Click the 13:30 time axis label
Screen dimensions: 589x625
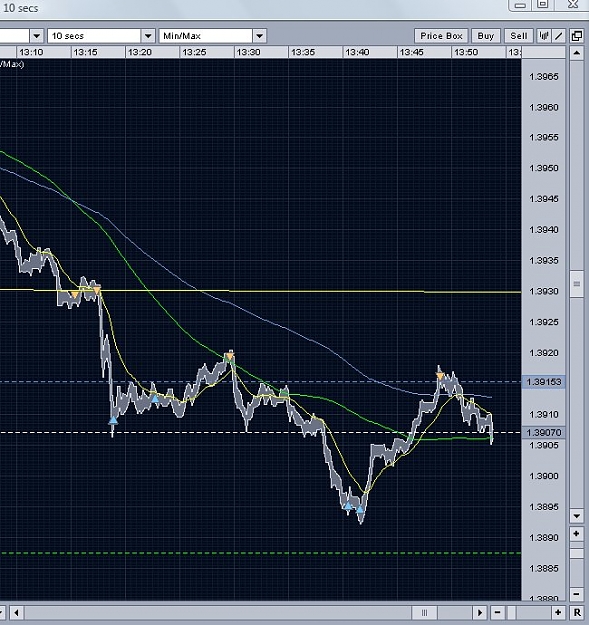coord(248,52)
